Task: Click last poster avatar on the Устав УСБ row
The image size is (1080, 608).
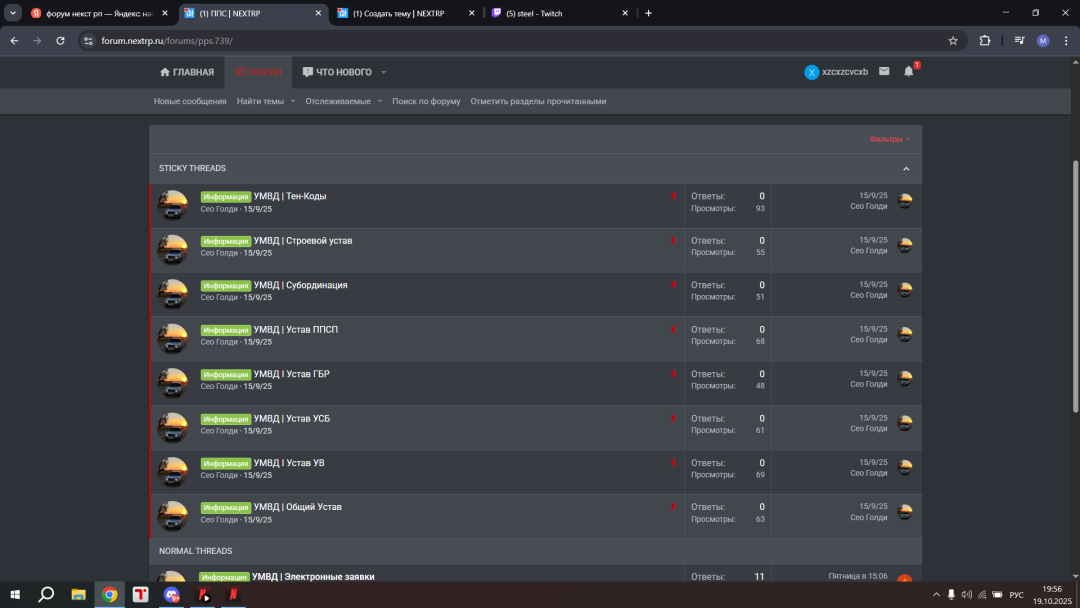Action: point(905,423)
